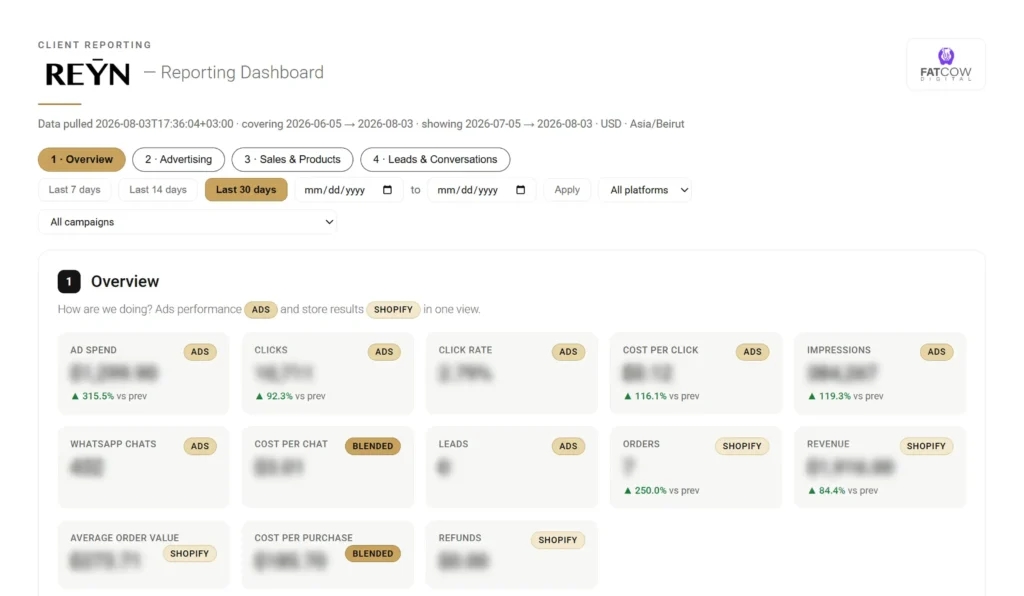This screenshot has height=596, width=1024.
Task: Click the Data pulled timestamp line
Action: click(361, 124)
